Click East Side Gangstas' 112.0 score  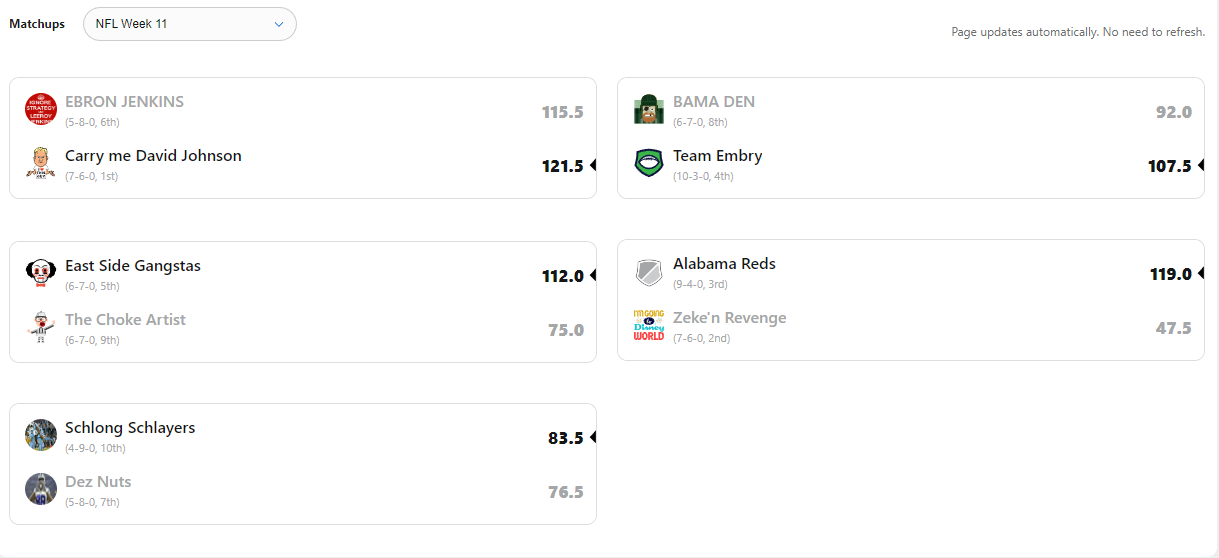pos(562,276)
